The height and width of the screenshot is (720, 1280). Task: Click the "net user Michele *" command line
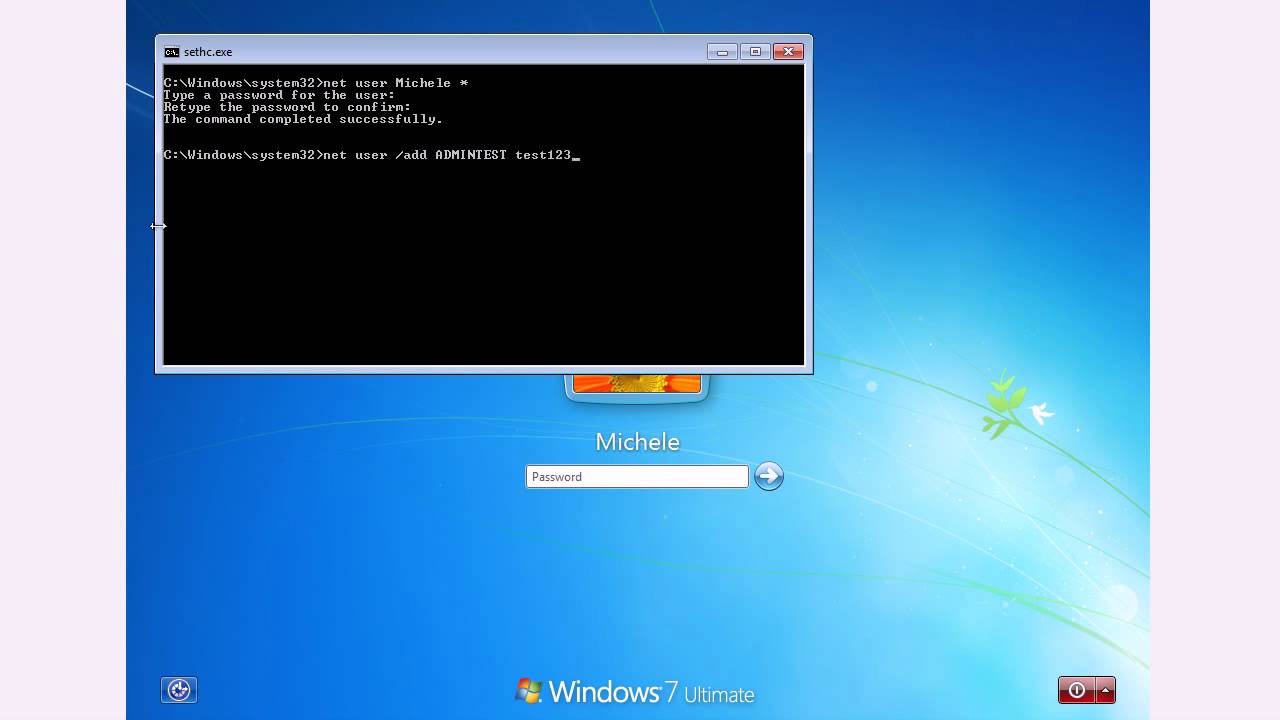pos(315,83)
